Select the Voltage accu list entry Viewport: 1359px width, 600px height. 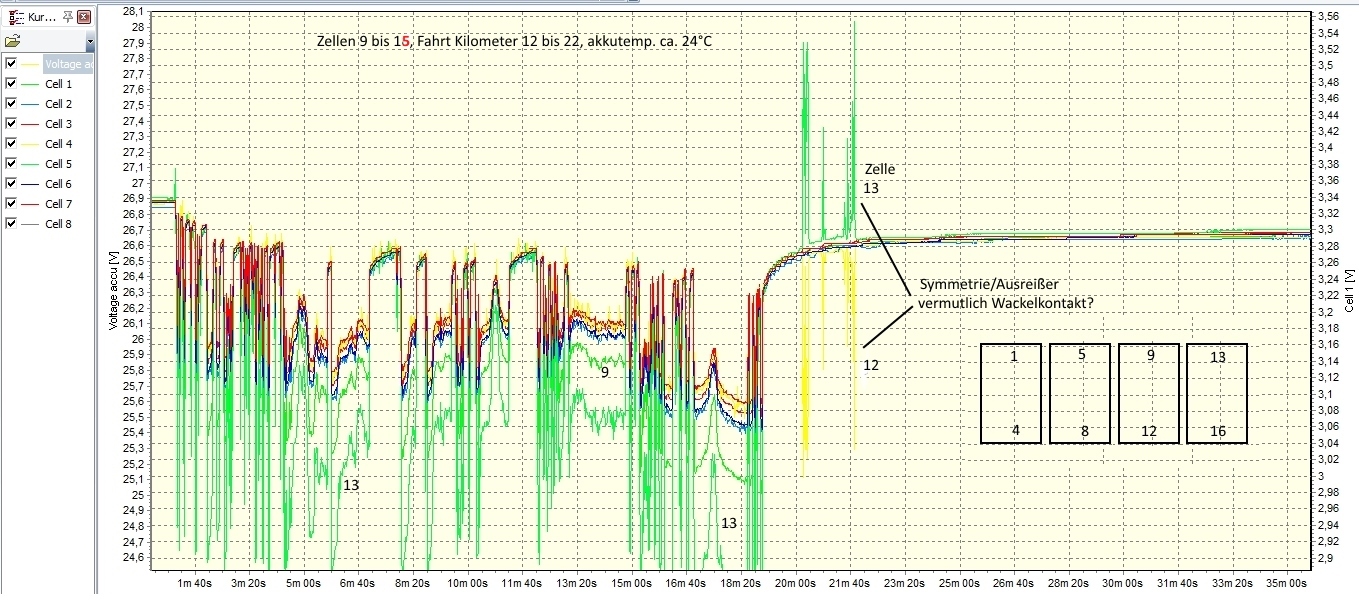69,64
